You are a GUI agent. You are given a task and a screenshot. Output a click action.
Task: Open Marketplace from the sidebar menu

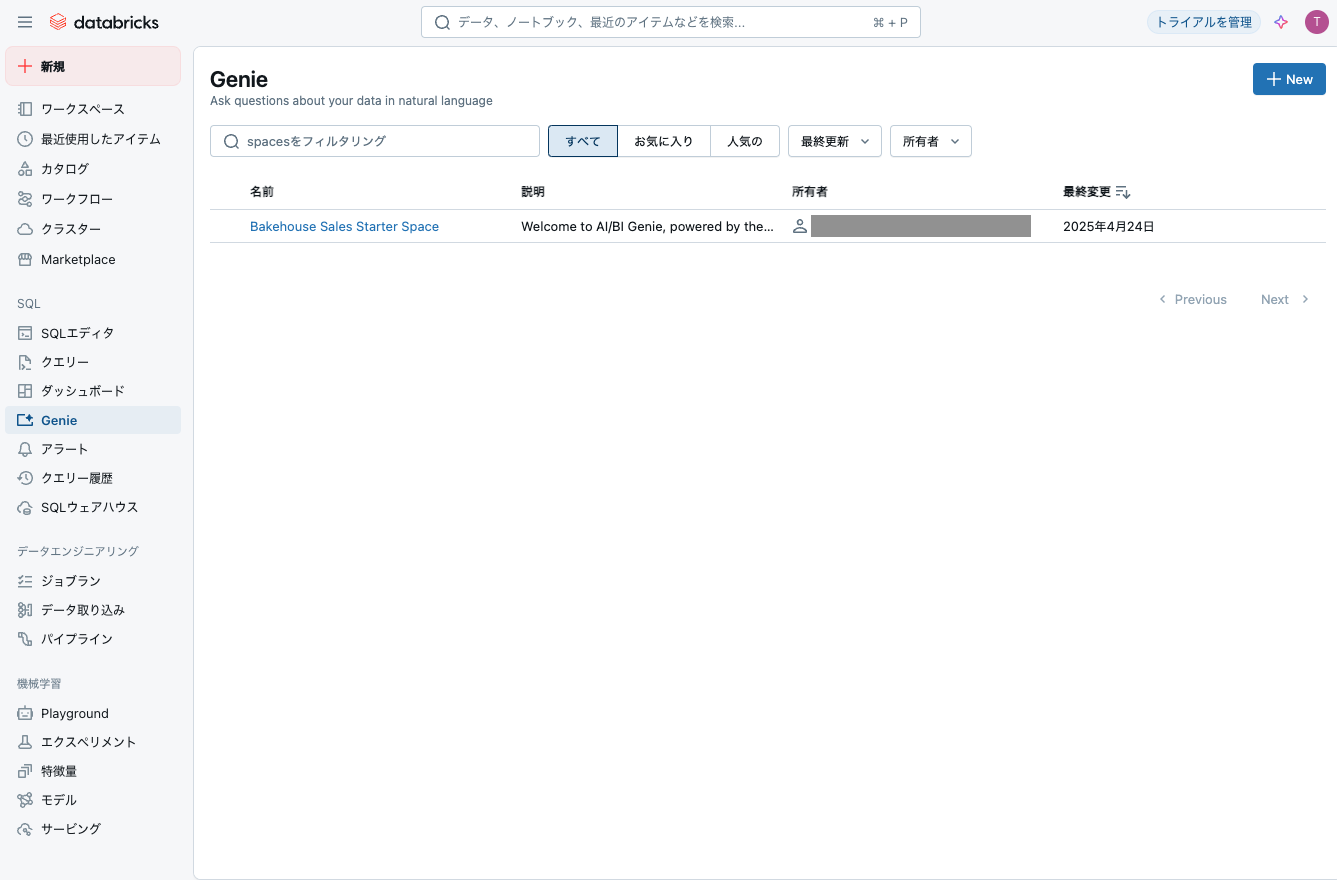(79, 259)
